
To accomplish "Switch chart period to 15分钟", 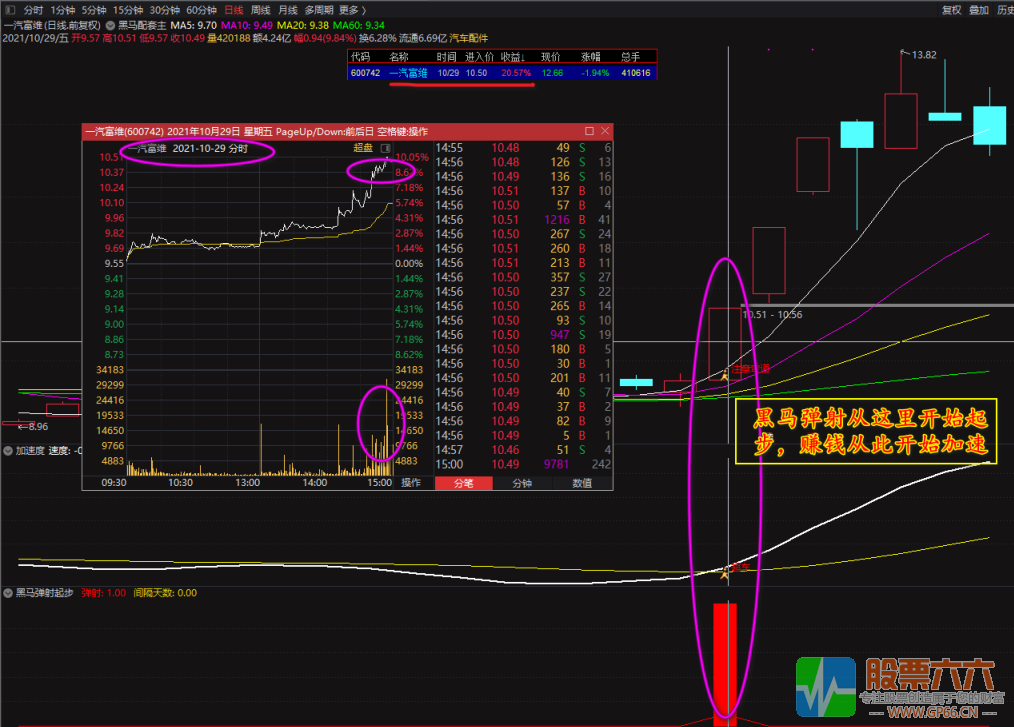I will point(127,10).
